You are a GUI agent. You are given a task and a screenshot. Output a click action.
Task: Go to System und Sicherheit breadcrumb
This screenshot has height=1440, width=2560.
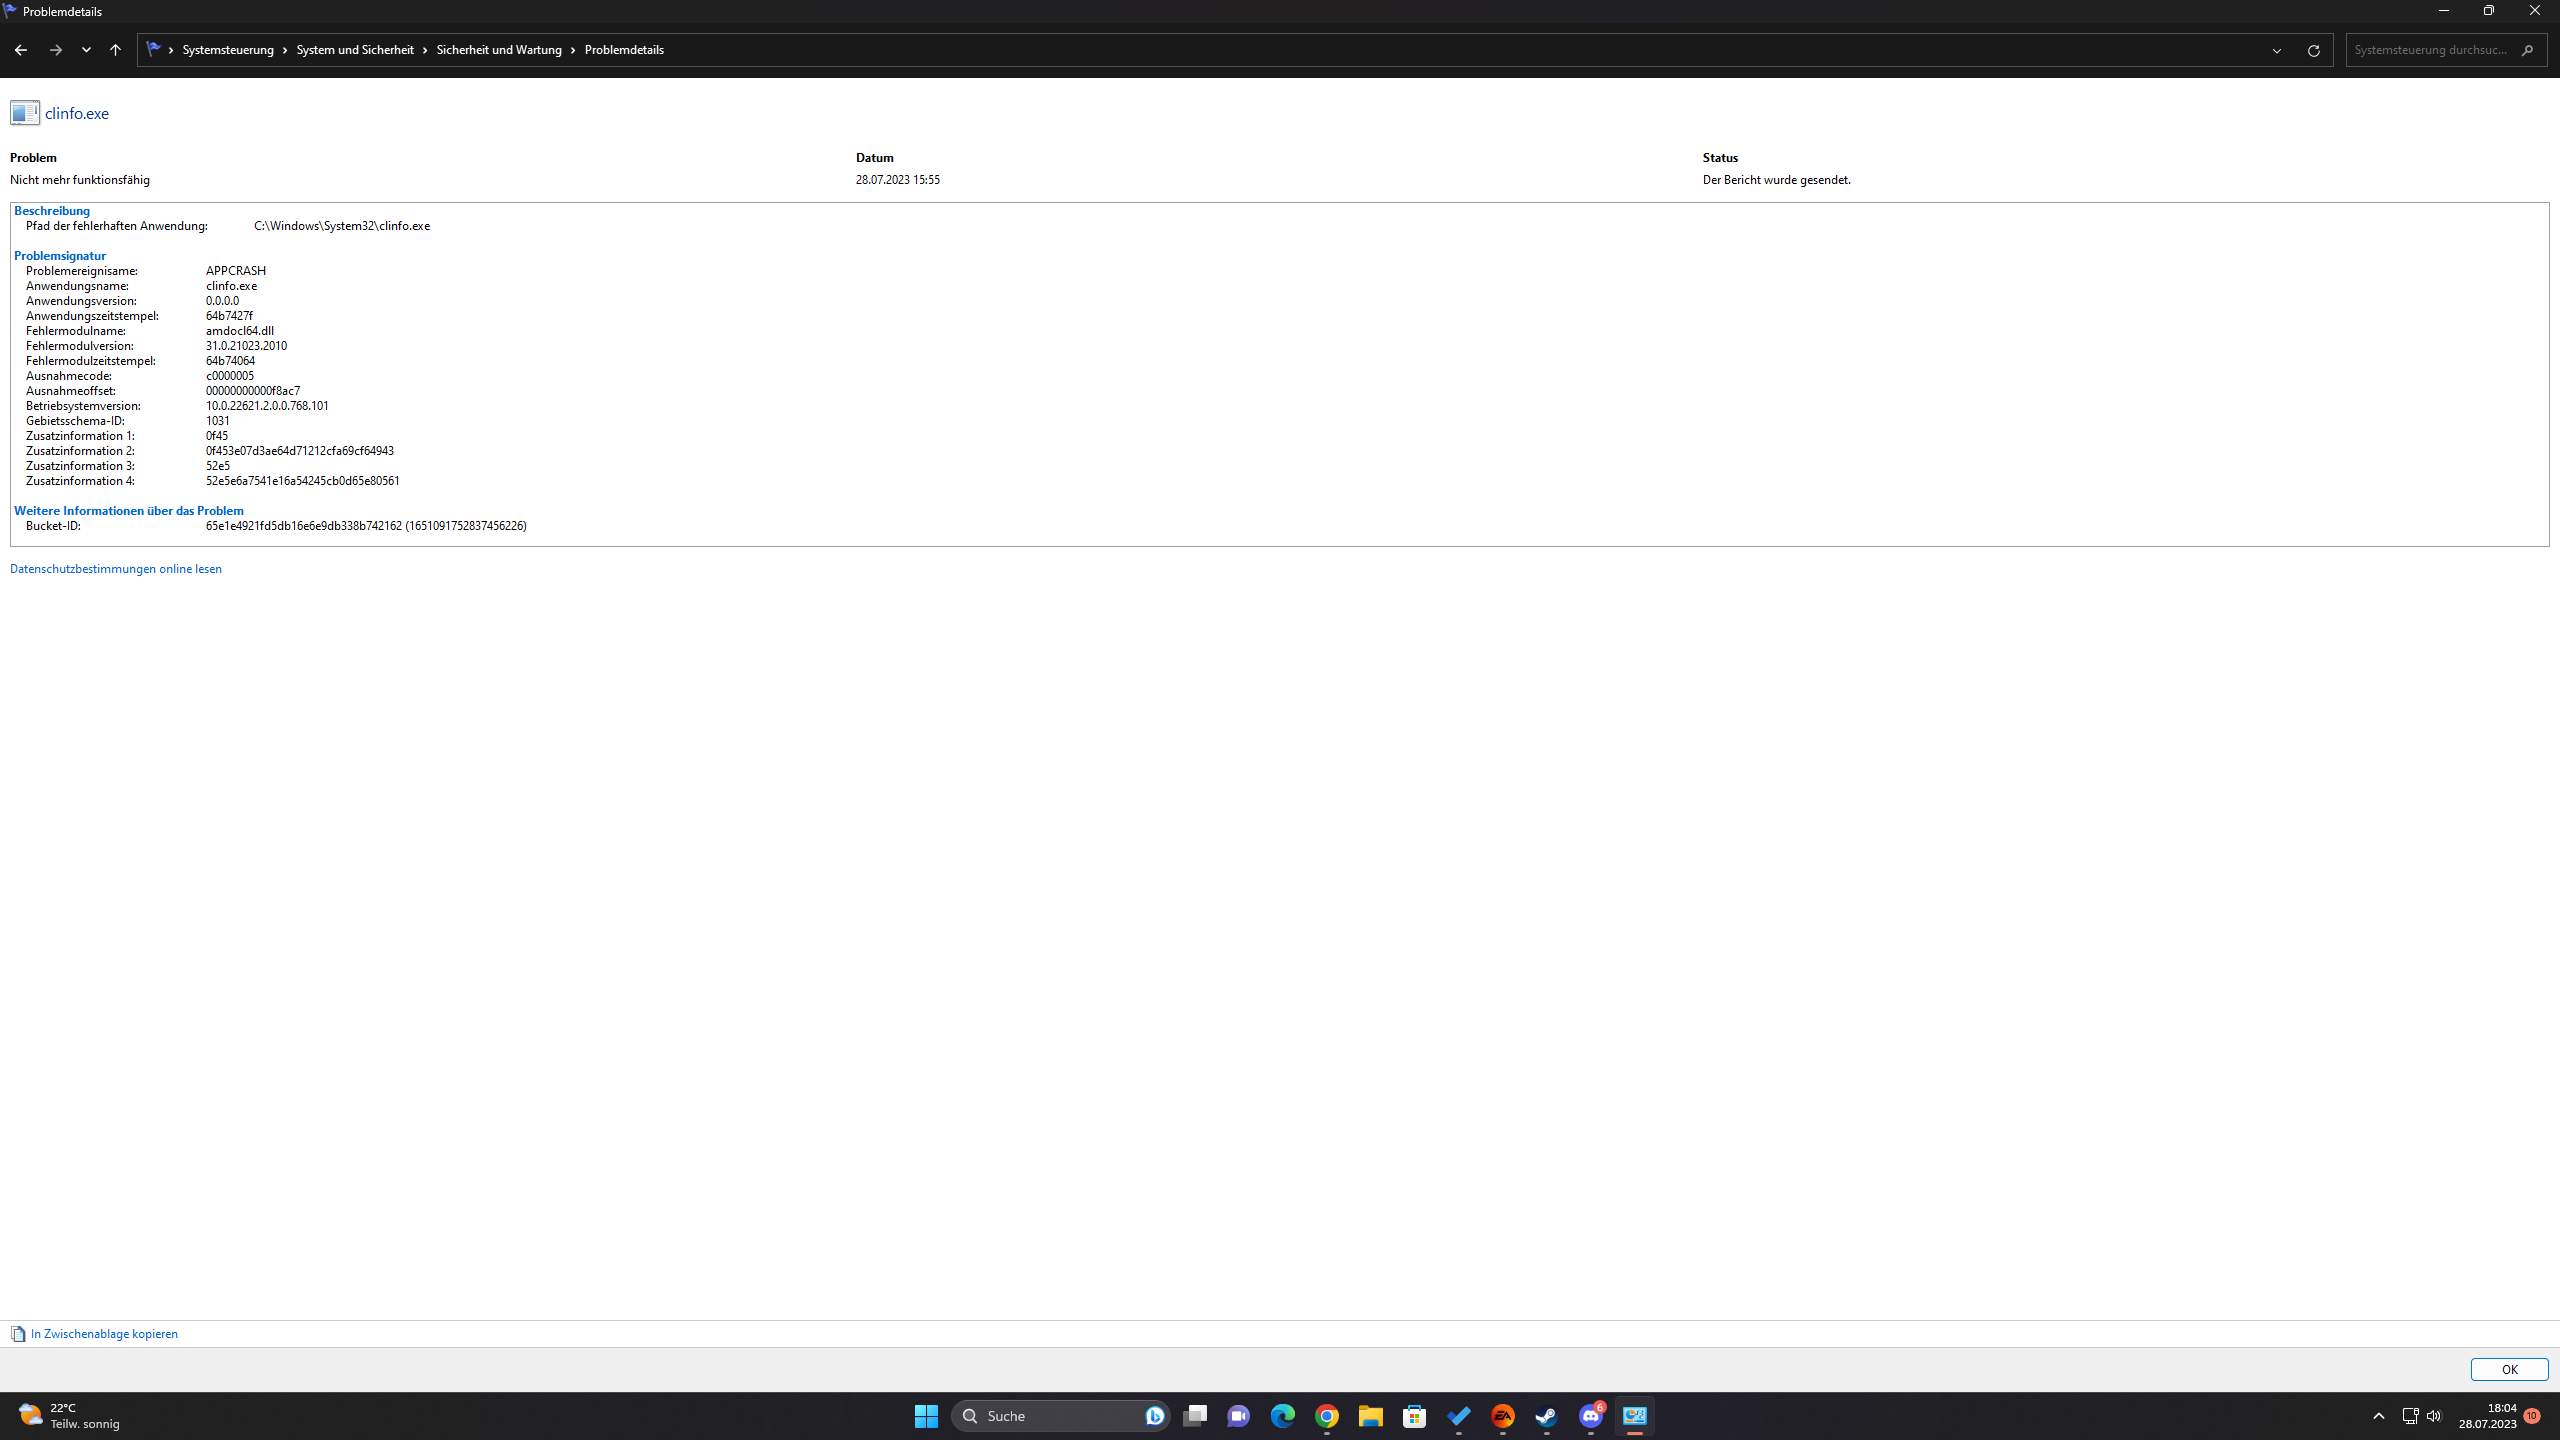[354, 50]
